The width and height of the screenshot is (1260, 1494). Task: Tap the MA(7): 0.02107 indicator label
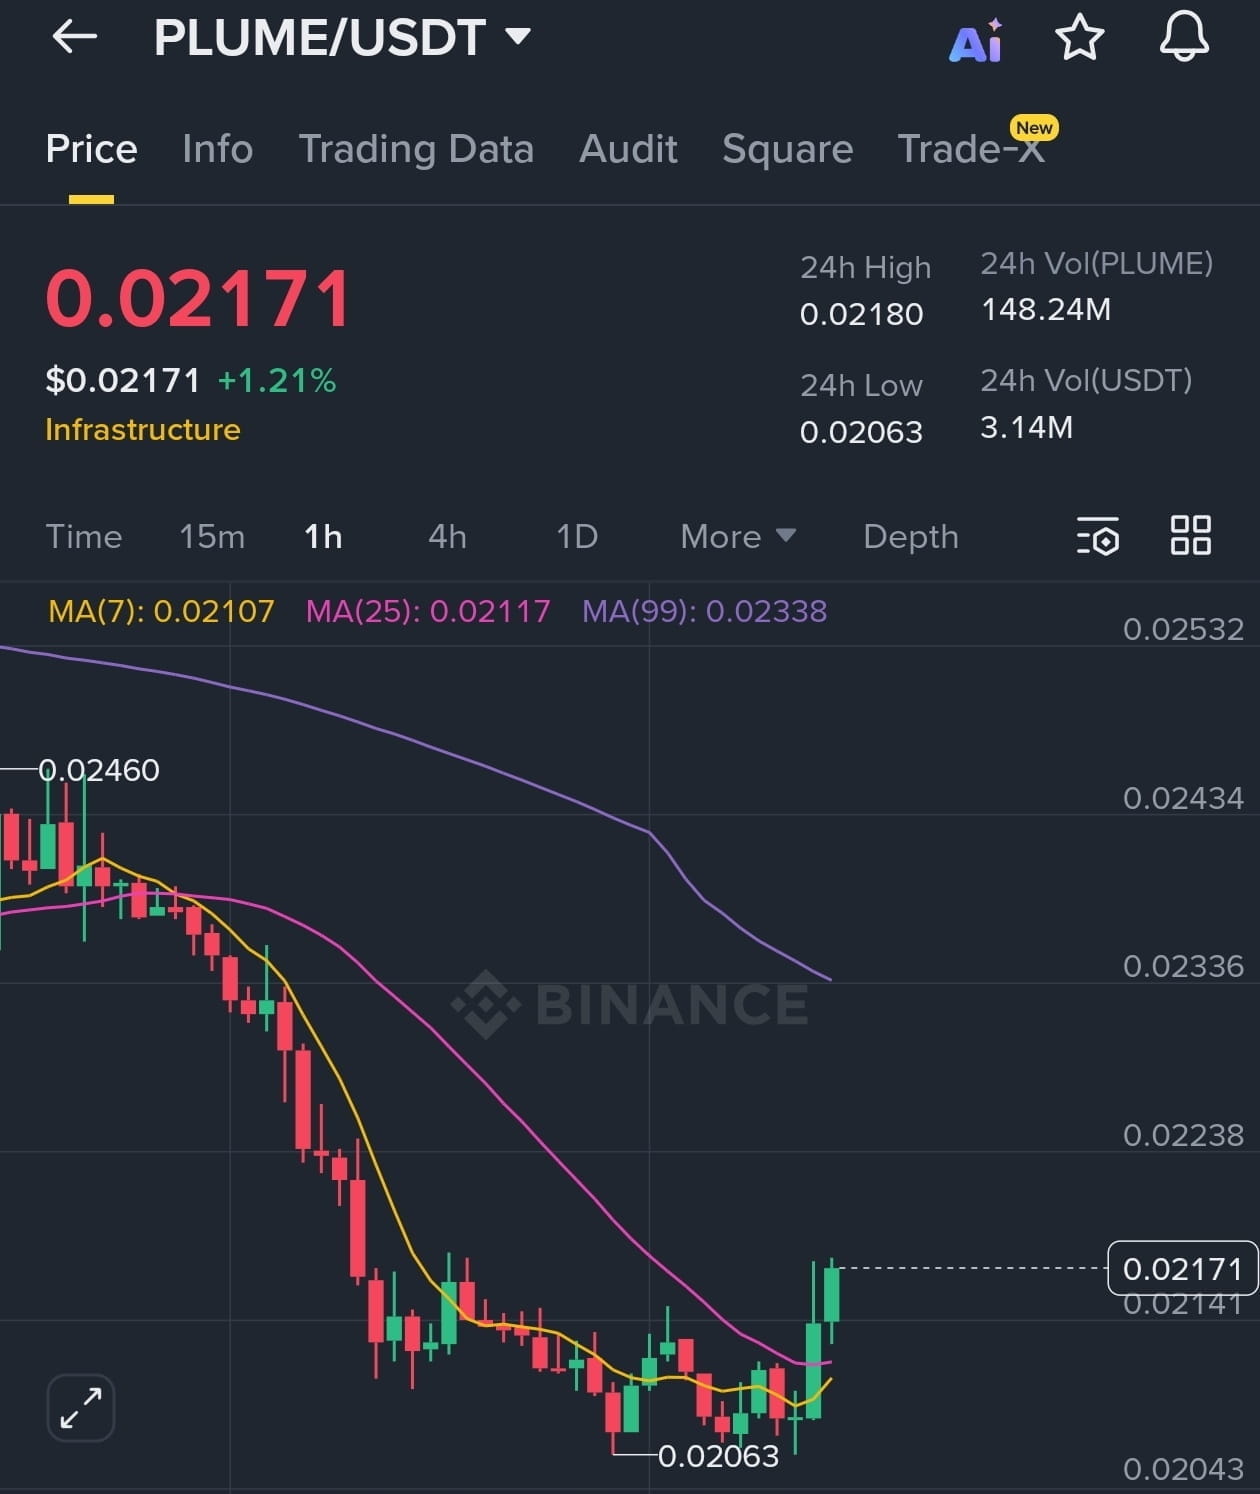[x=161, y=611]
